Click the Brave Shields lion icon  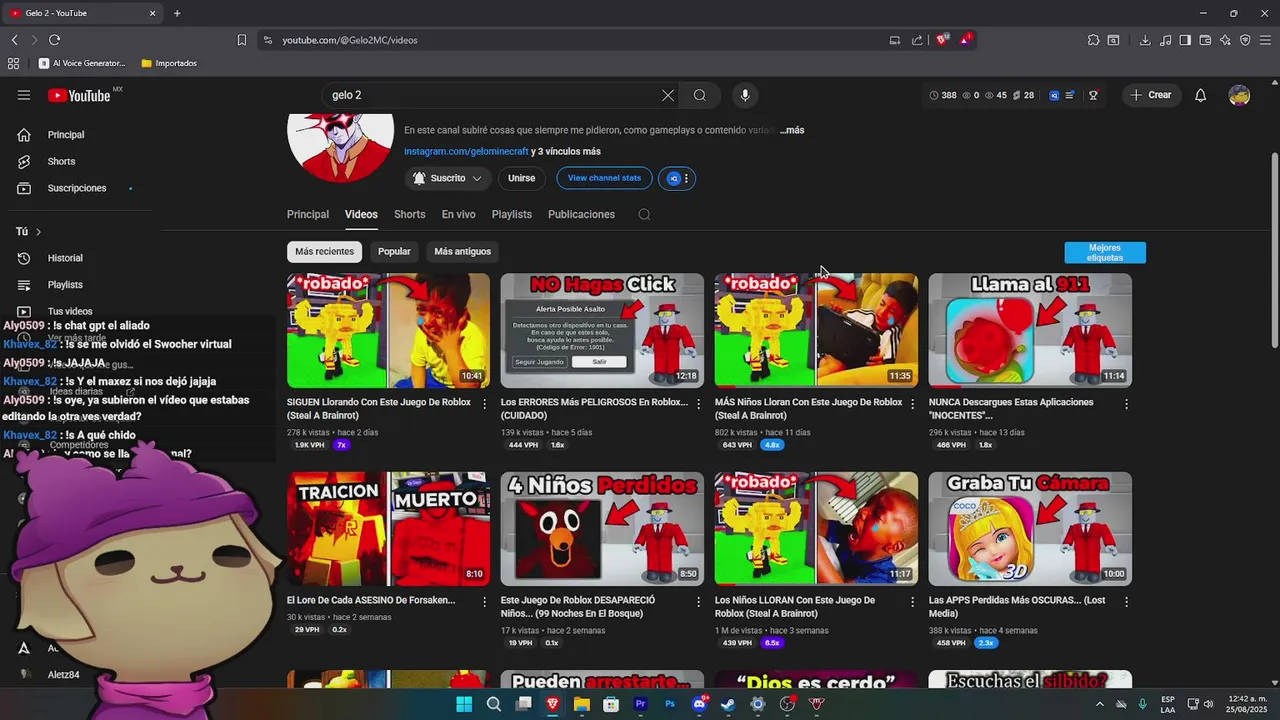pos(942,40)
